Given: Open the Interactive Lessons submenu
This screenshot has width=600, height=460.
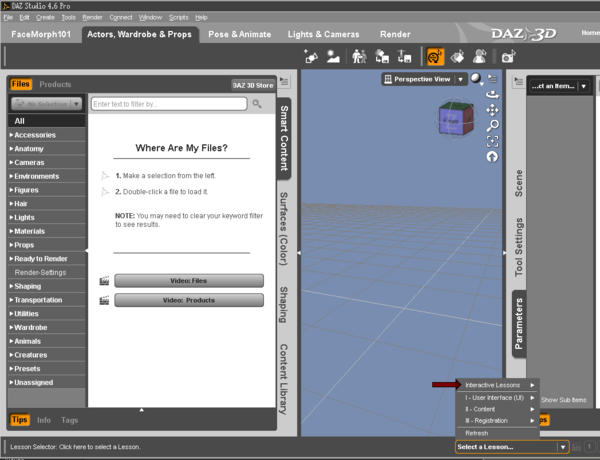Looking at the screenshot, I should coord(497,385).
